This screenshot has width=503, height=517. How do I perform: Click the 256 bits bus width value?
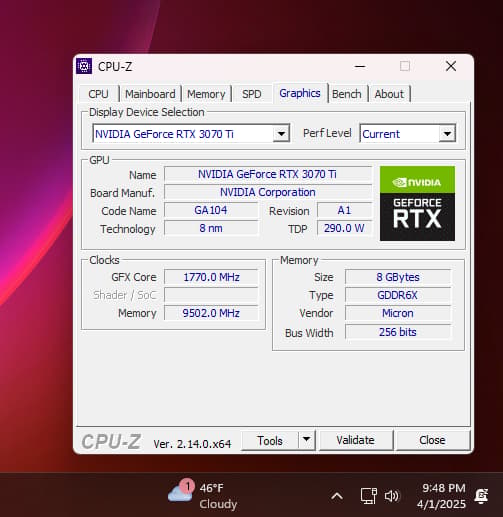[398, 332]
